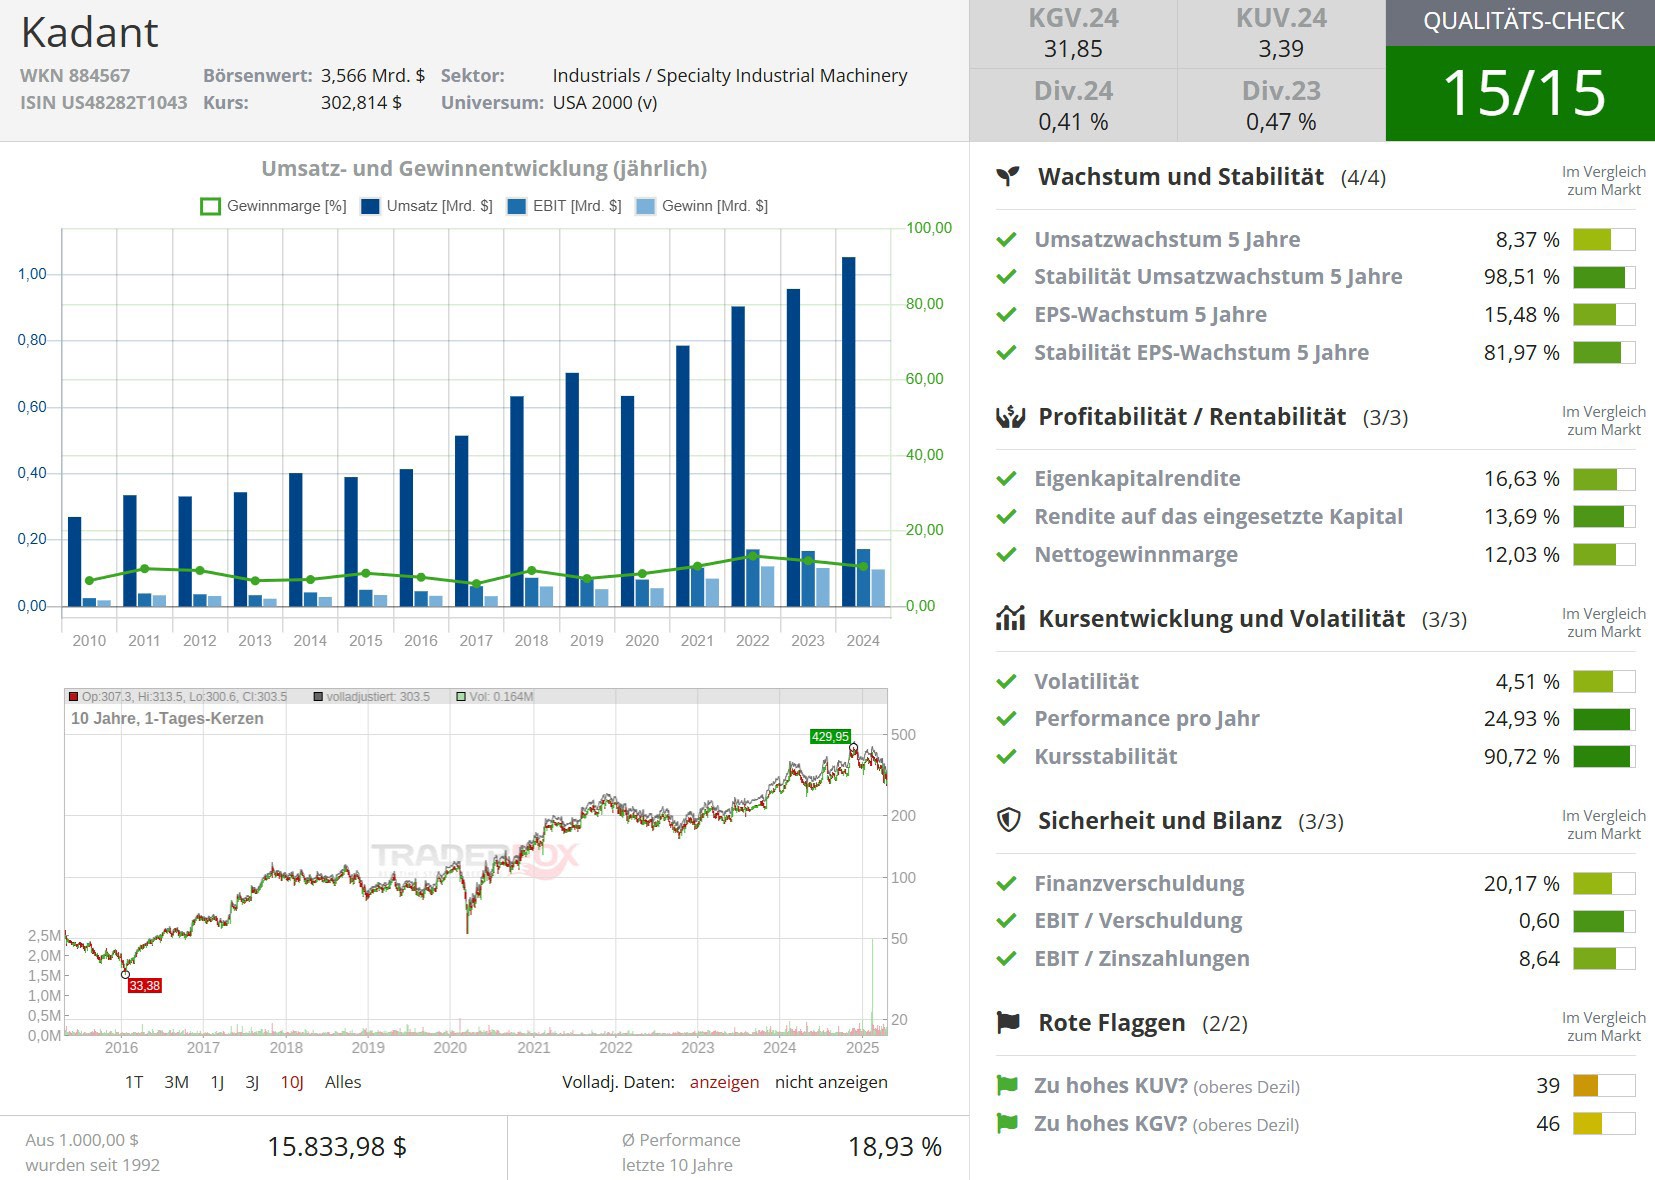Click the plant icon beside Wachstum und Stabilität
This screenshot has width=1655, height=1180.
[x=1008, y=177]
